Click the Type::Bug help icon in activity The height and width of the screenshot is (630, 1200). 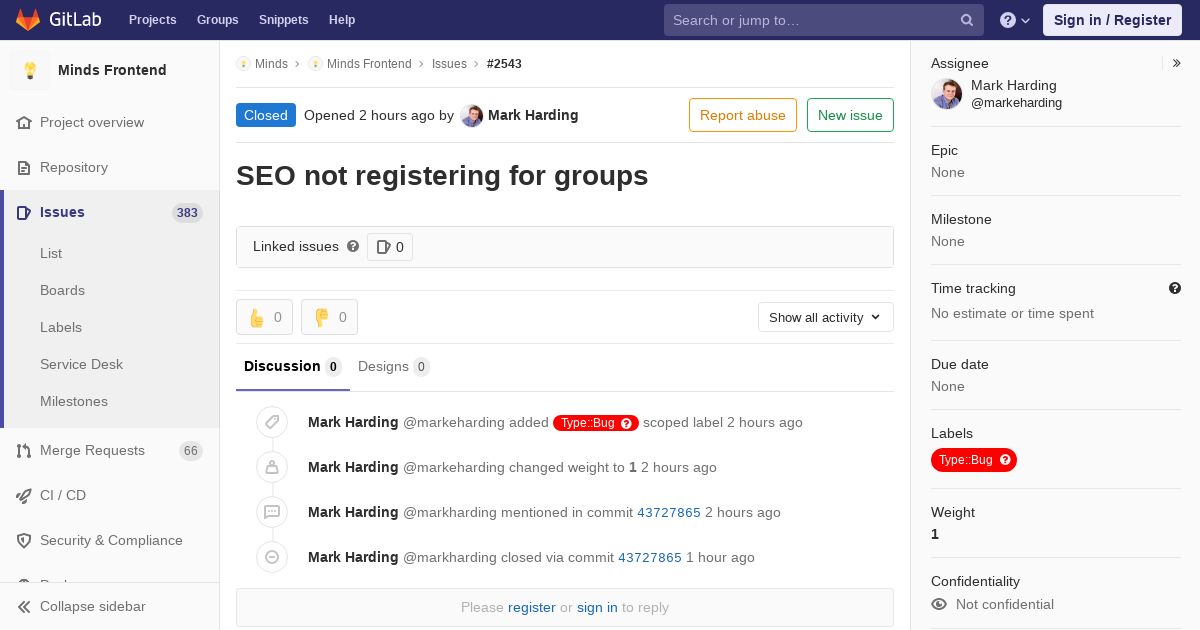627,423
